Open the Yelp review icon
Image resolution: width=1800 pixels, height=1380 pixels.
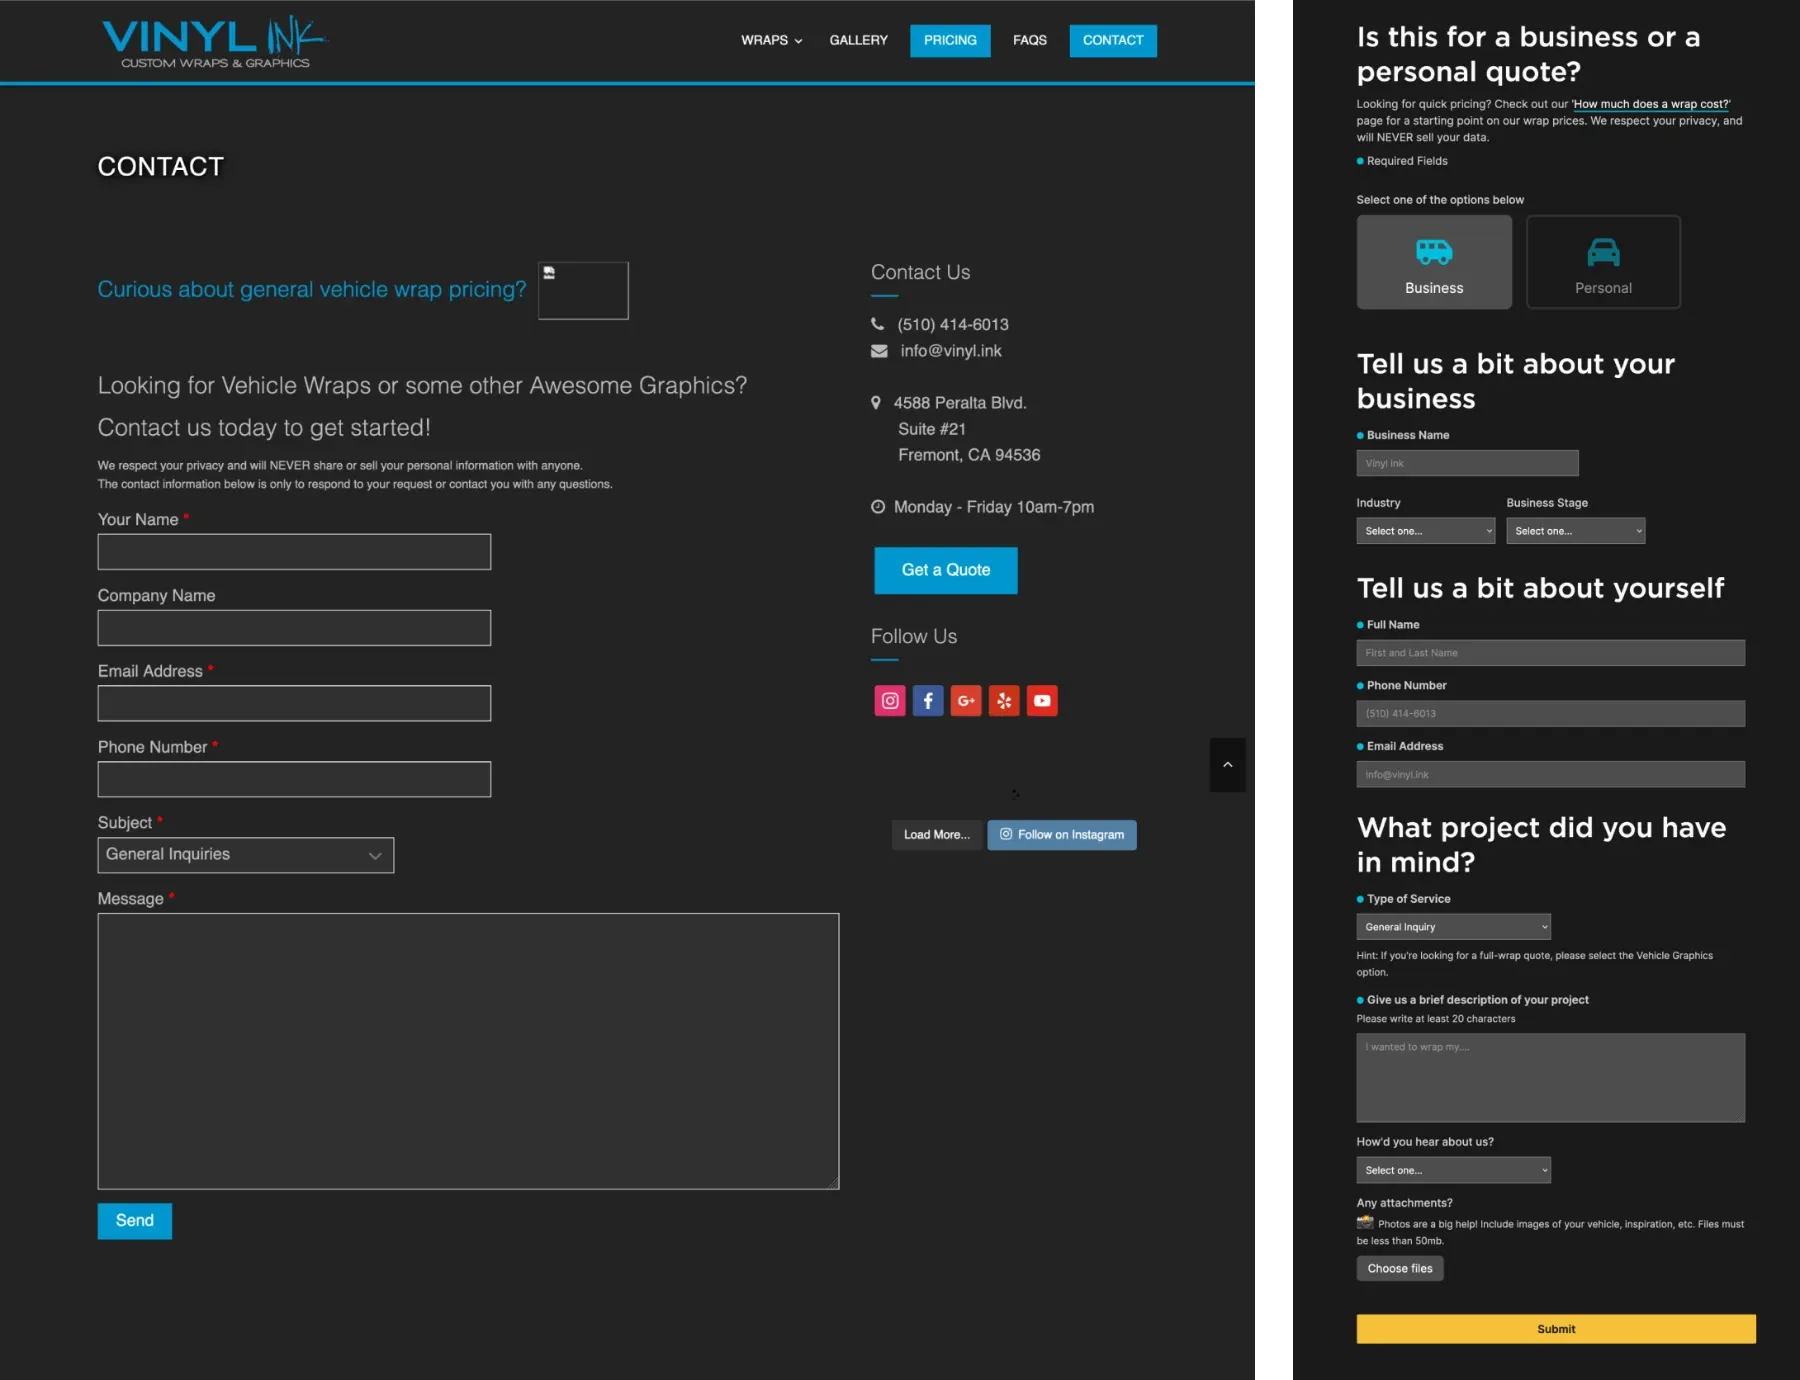pyautogui.click(x=1003, y=700)
